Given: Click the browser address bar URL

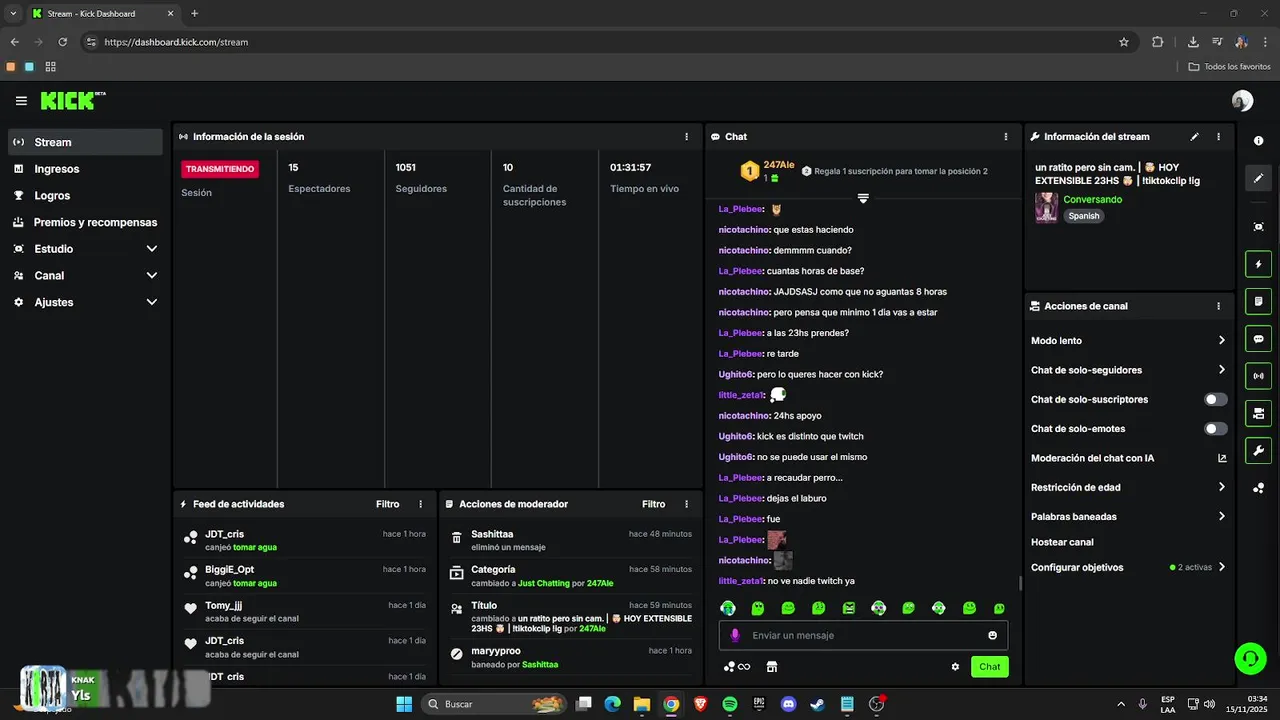Looking at the screenshot, I should (176, 42).
